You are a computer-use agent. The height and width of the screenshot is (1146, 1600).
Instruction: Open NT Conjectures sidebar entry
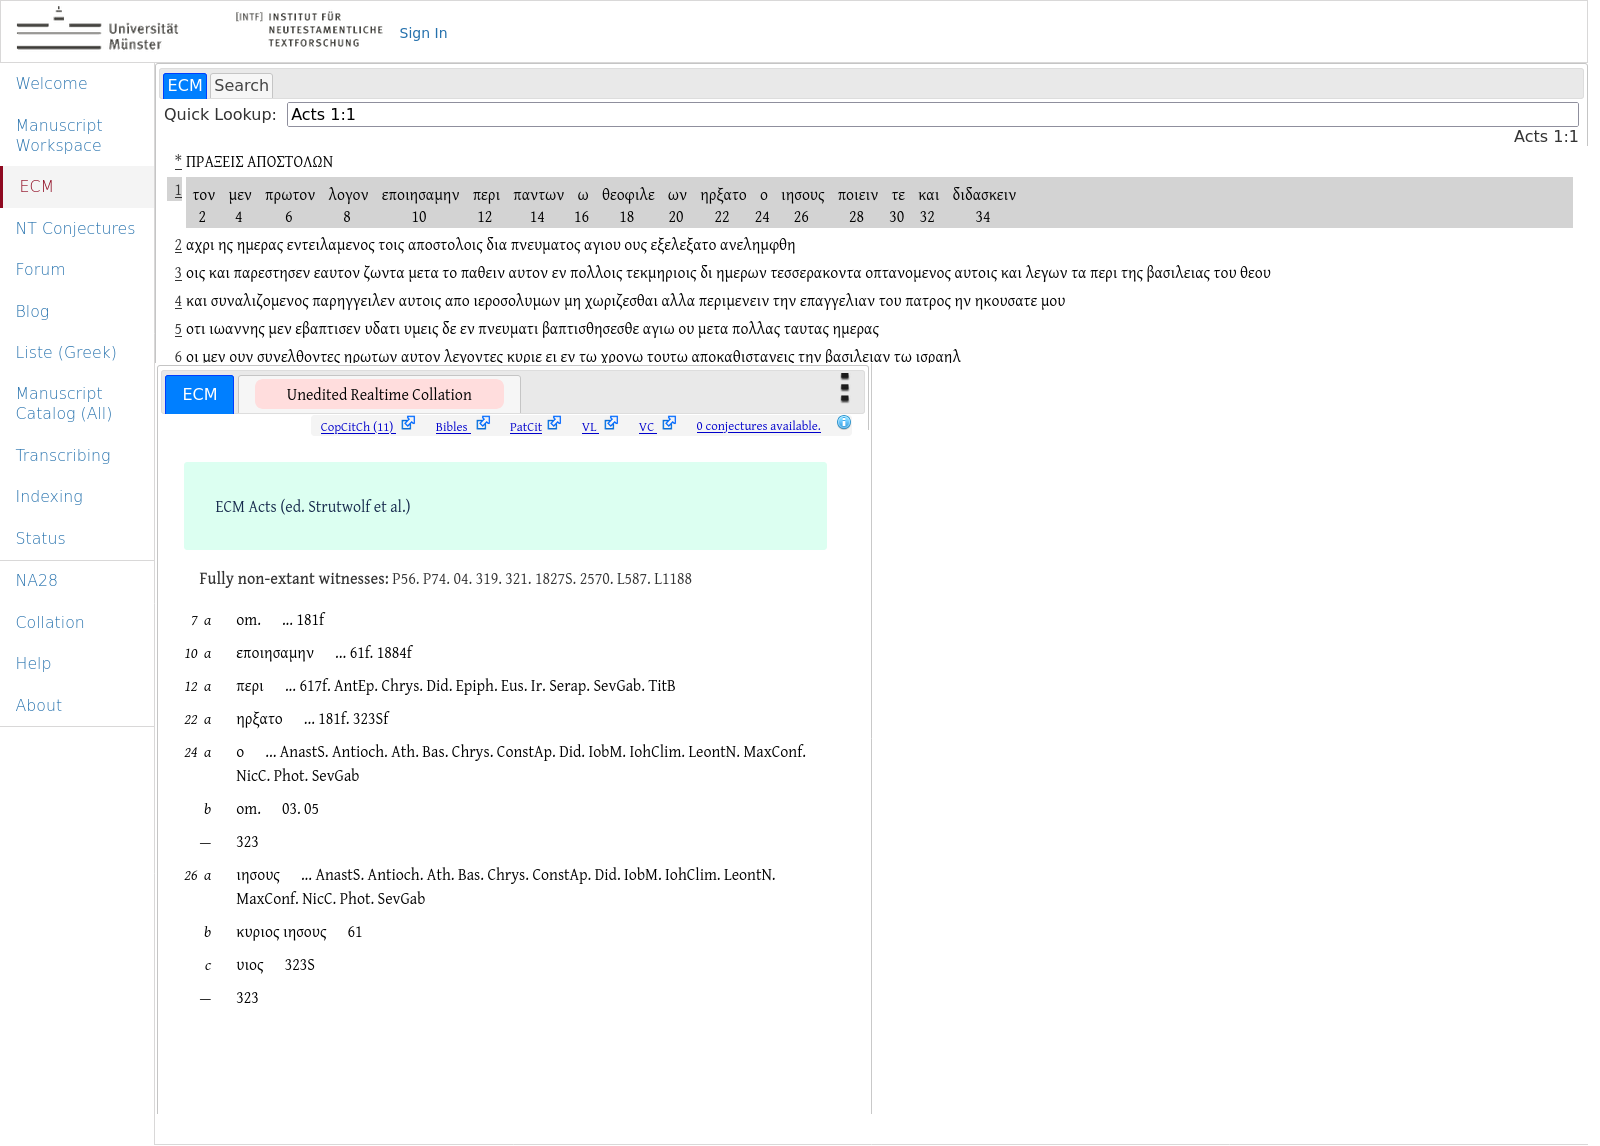(x=75, y=229)
